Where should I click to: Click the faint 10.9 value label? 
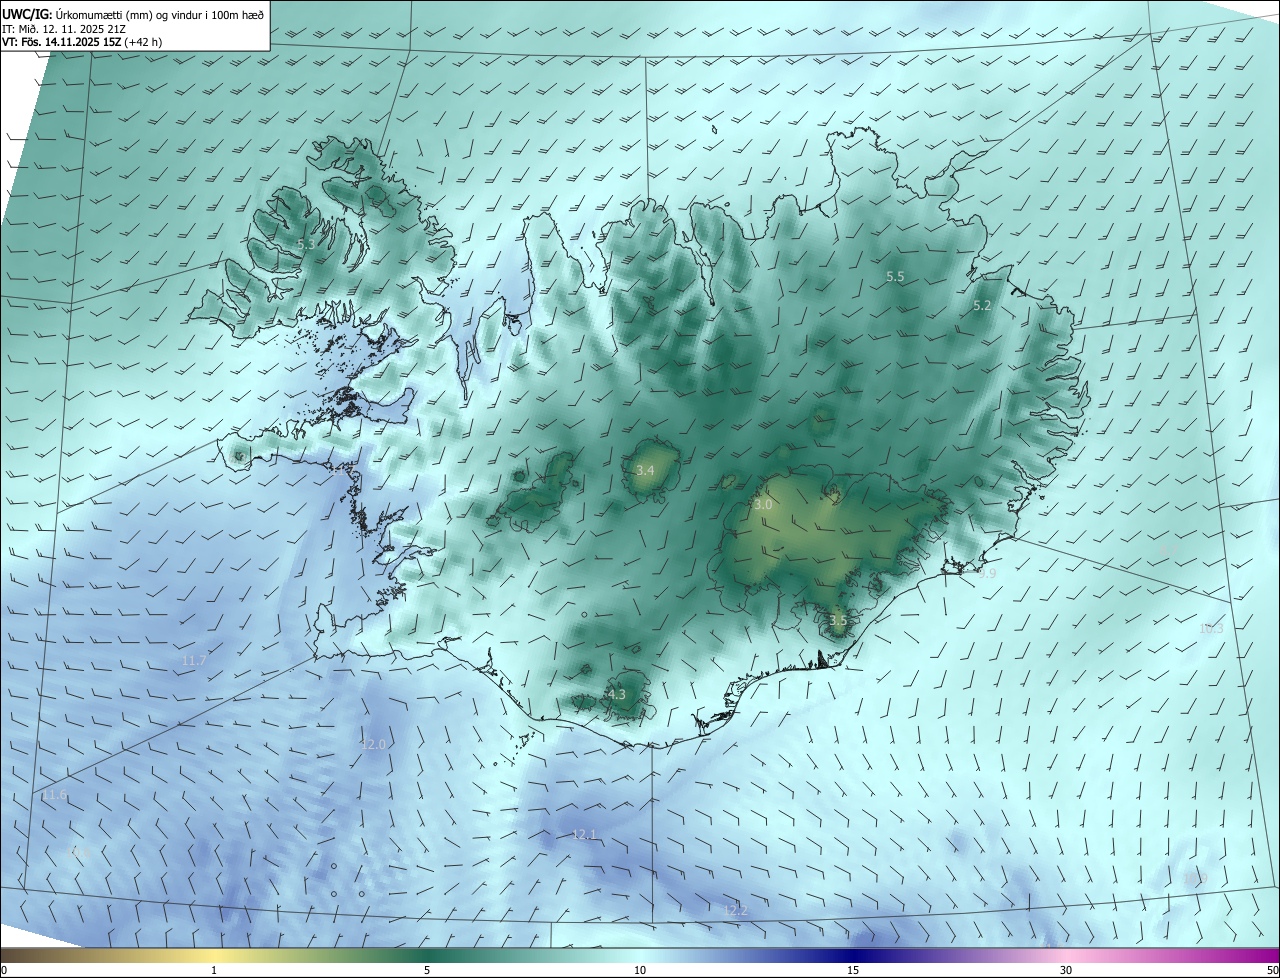click(1195, 879)
